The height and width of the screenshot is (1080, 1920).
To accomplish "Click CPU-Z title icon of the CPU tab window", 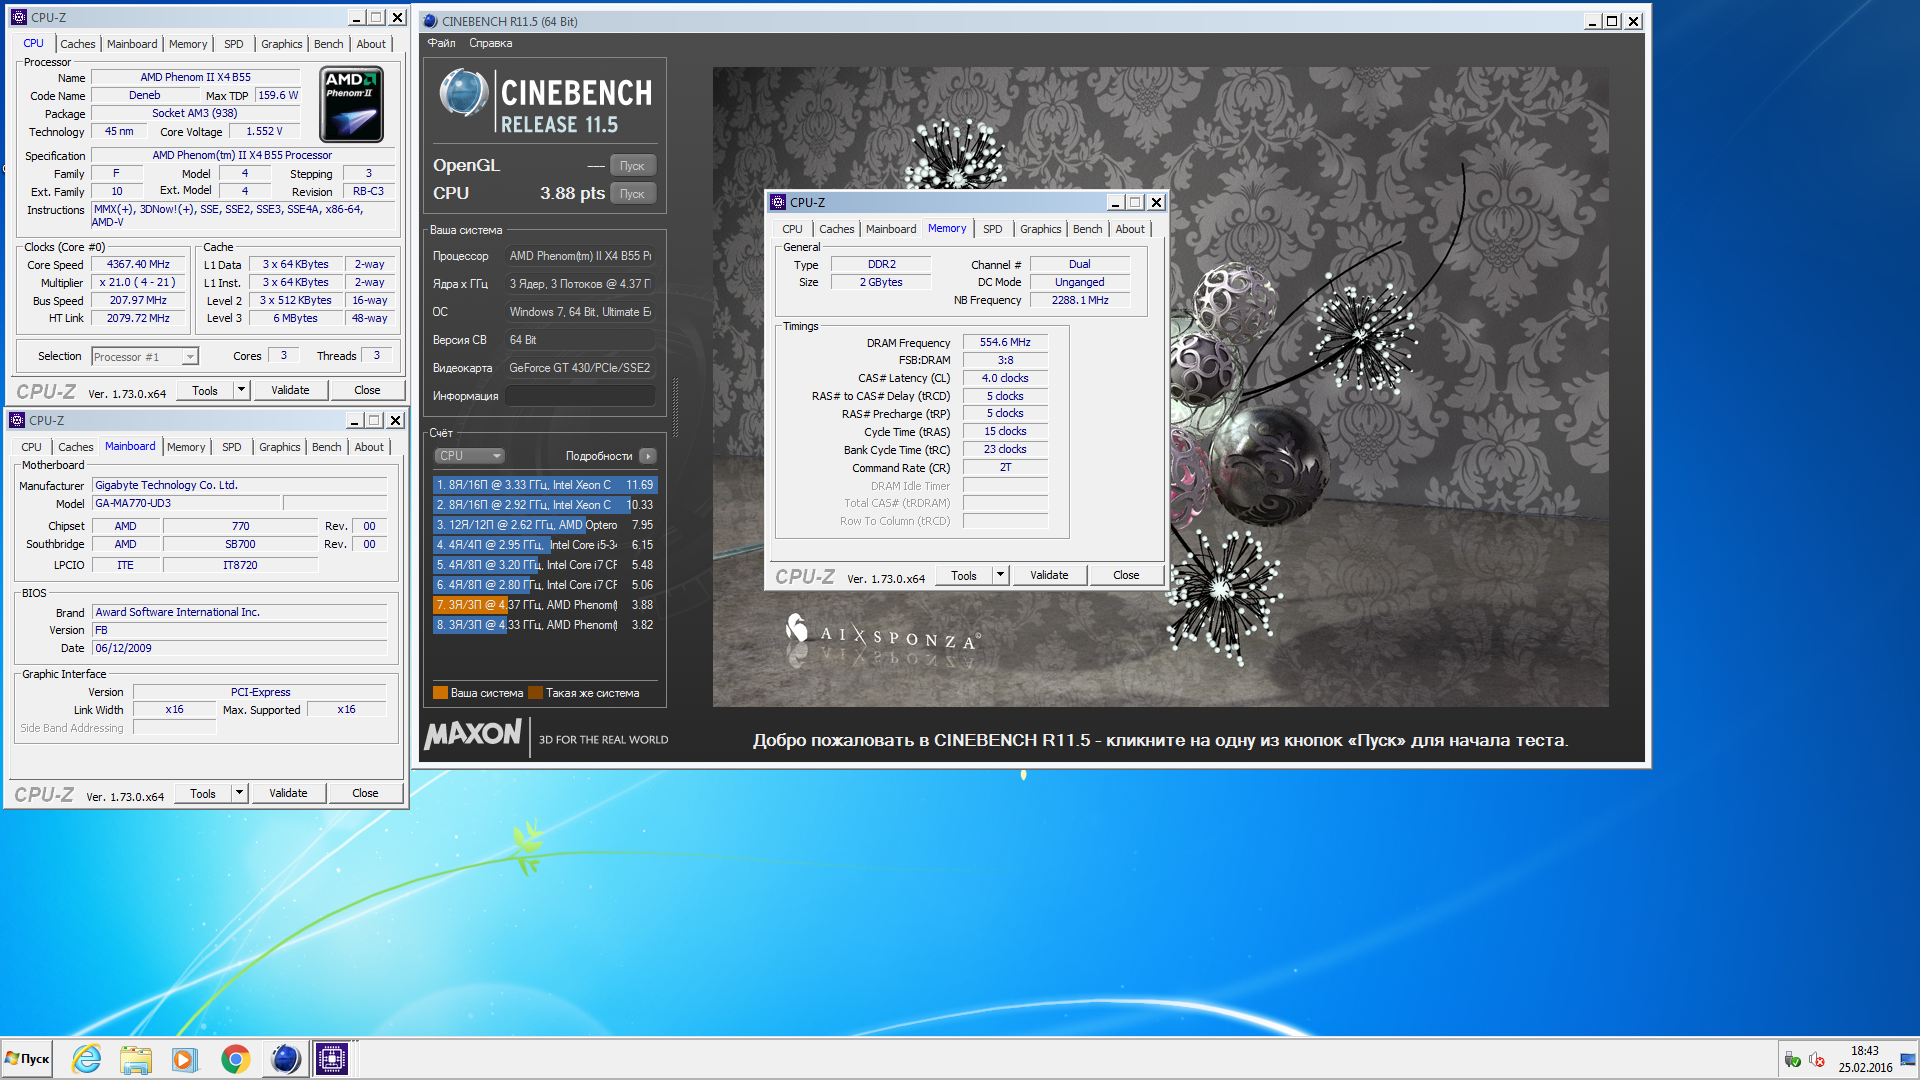I will tap(18, 17).
